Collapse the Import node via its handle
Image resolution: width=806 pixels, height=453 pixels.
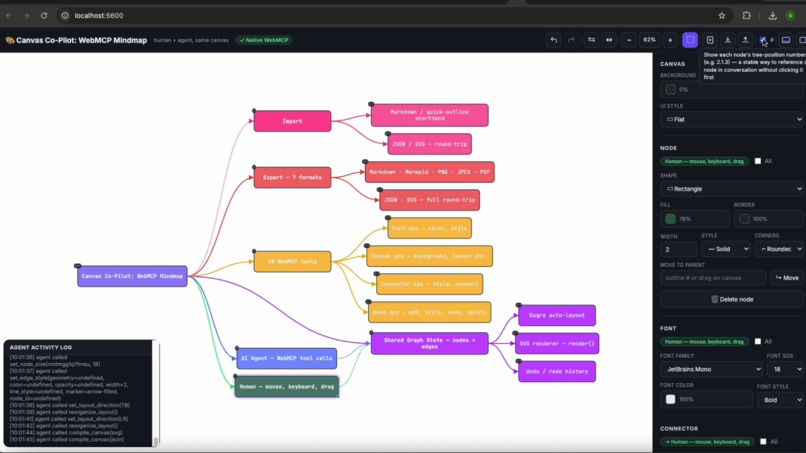click(254, 111)
